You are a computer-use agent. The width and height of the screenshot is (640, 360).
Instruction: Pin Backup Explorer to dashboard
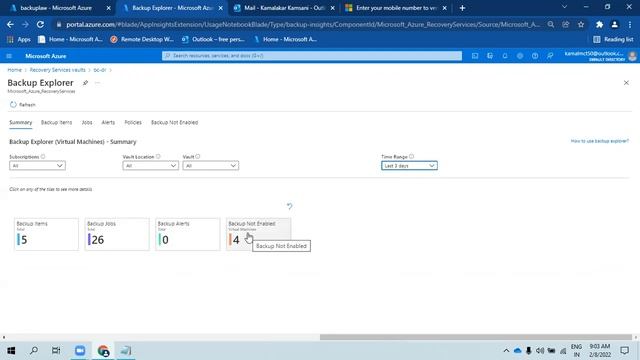(85, 83)
